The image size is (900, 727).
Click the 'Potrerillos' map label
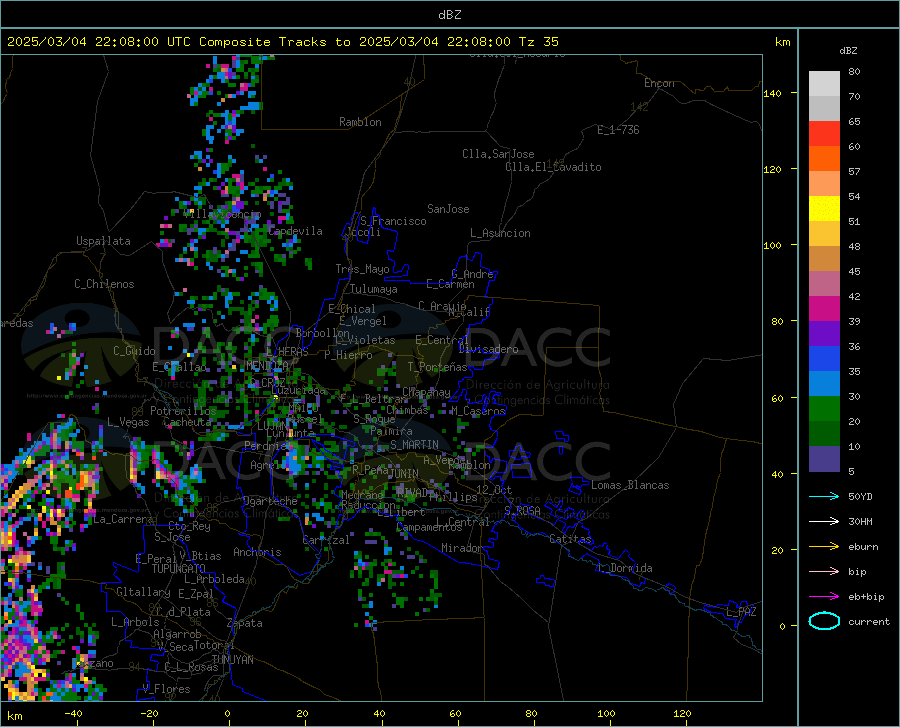(183, 411)
